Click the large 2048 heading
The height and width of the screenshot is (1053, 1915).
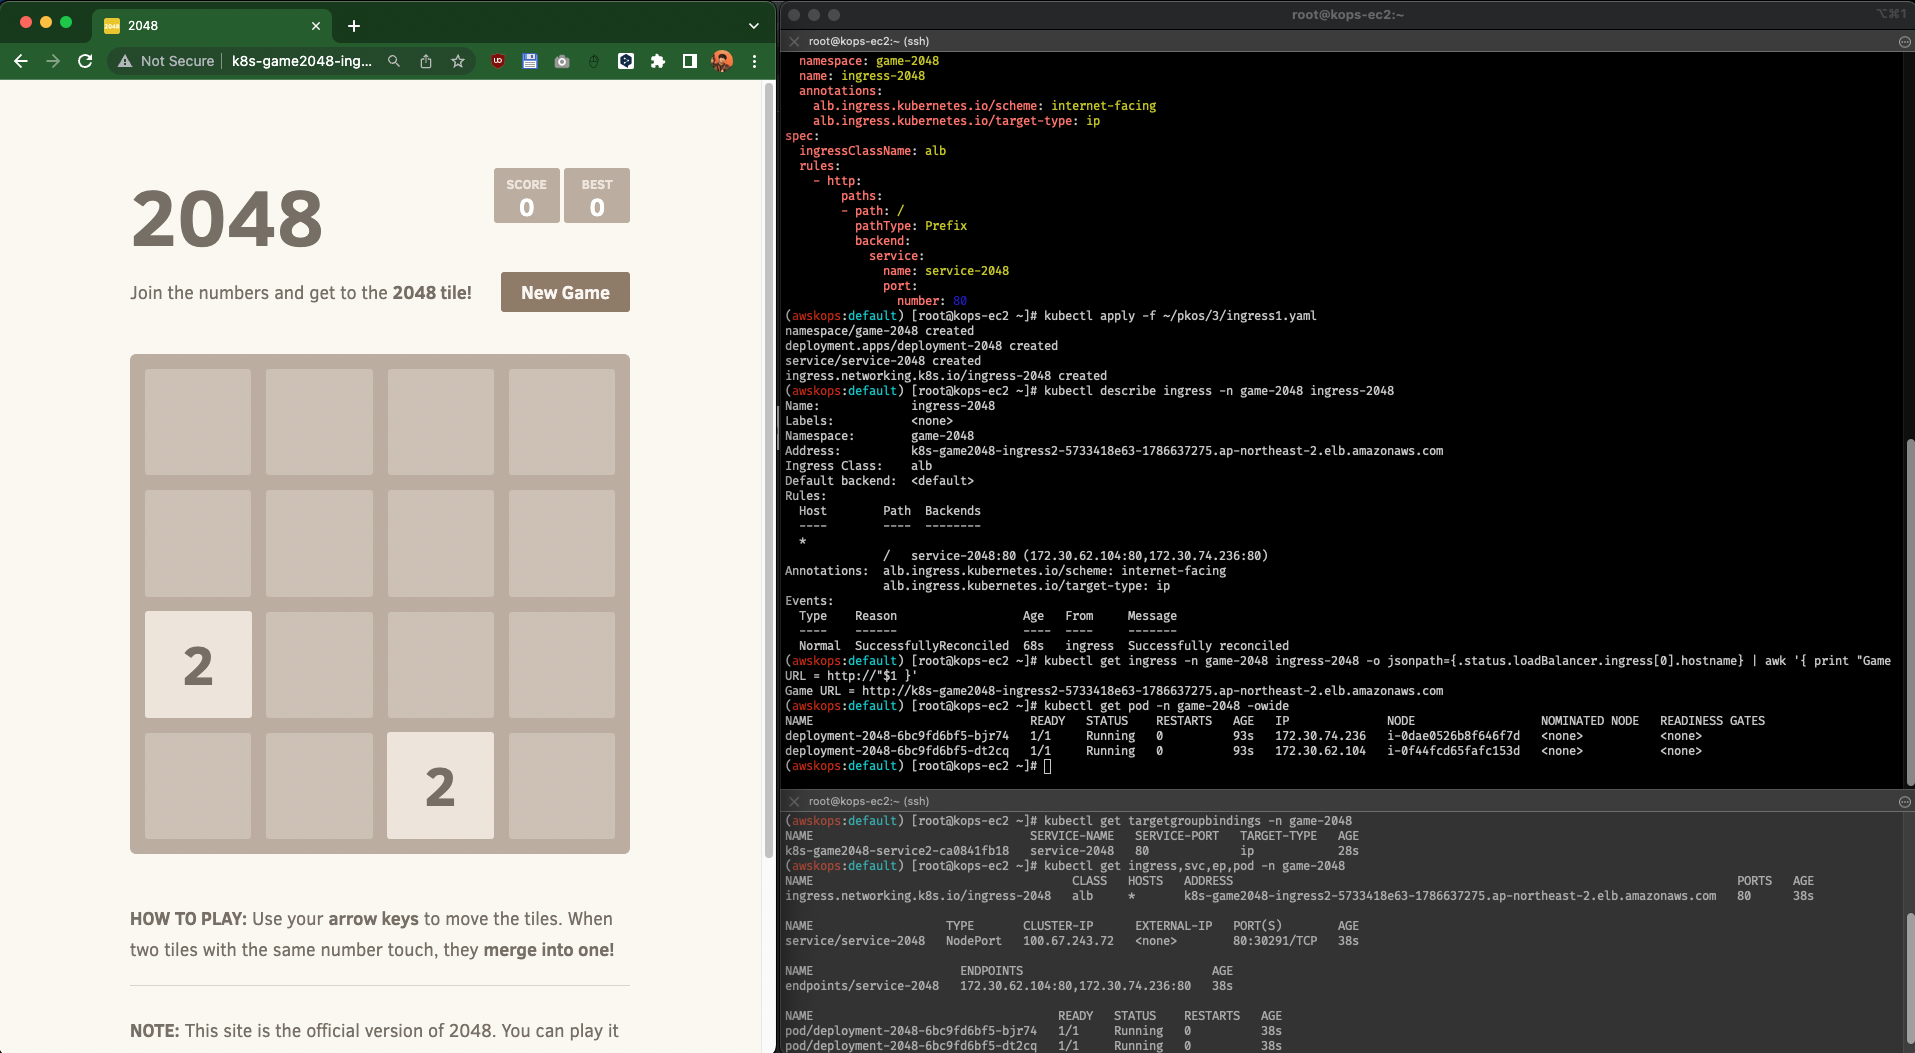point(227,219)
